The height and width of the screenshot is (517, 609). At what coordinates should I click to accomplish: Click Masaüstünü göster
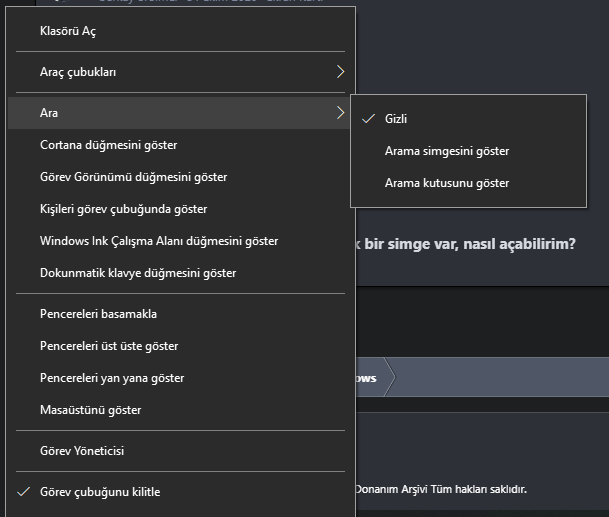(x=90, y=410)
